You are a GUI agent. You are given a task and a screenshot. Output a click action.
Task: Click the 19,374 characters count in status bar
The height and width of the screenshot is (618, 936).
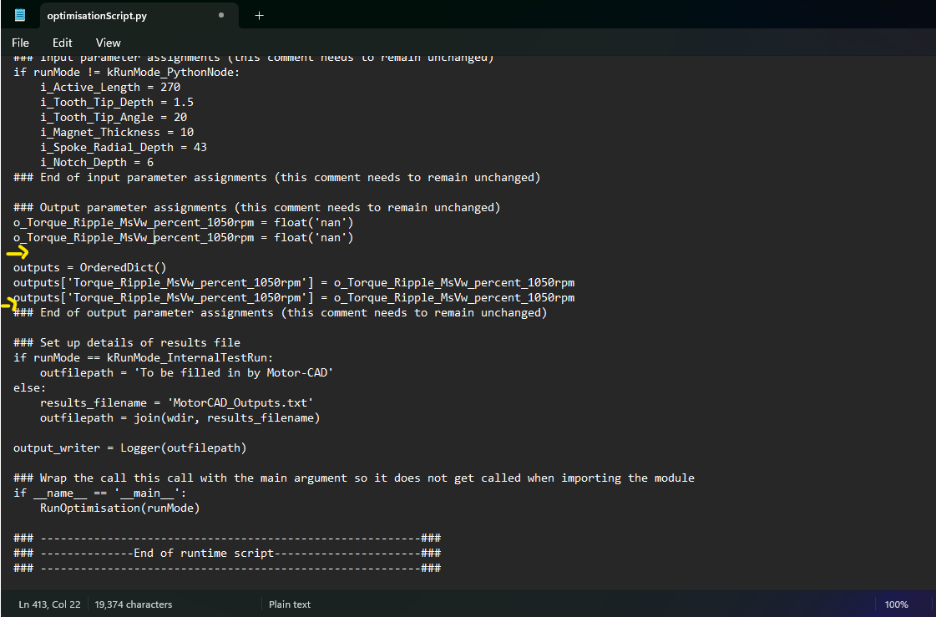(x=133, y=604)
